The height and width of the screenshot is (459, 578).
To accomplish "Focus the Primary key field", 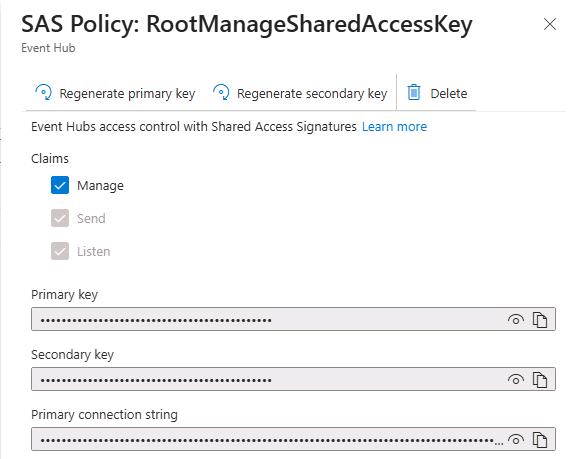I will 293,319.
